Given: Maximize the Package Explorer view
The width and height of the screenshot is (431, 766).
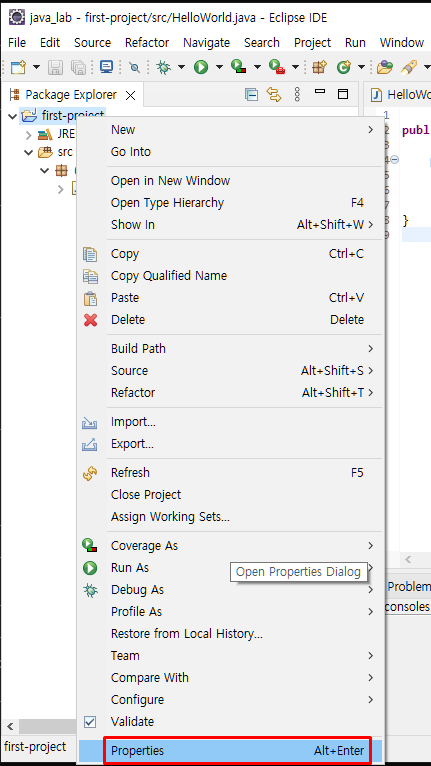Looking at the screenshot, I should coord(343,94).
